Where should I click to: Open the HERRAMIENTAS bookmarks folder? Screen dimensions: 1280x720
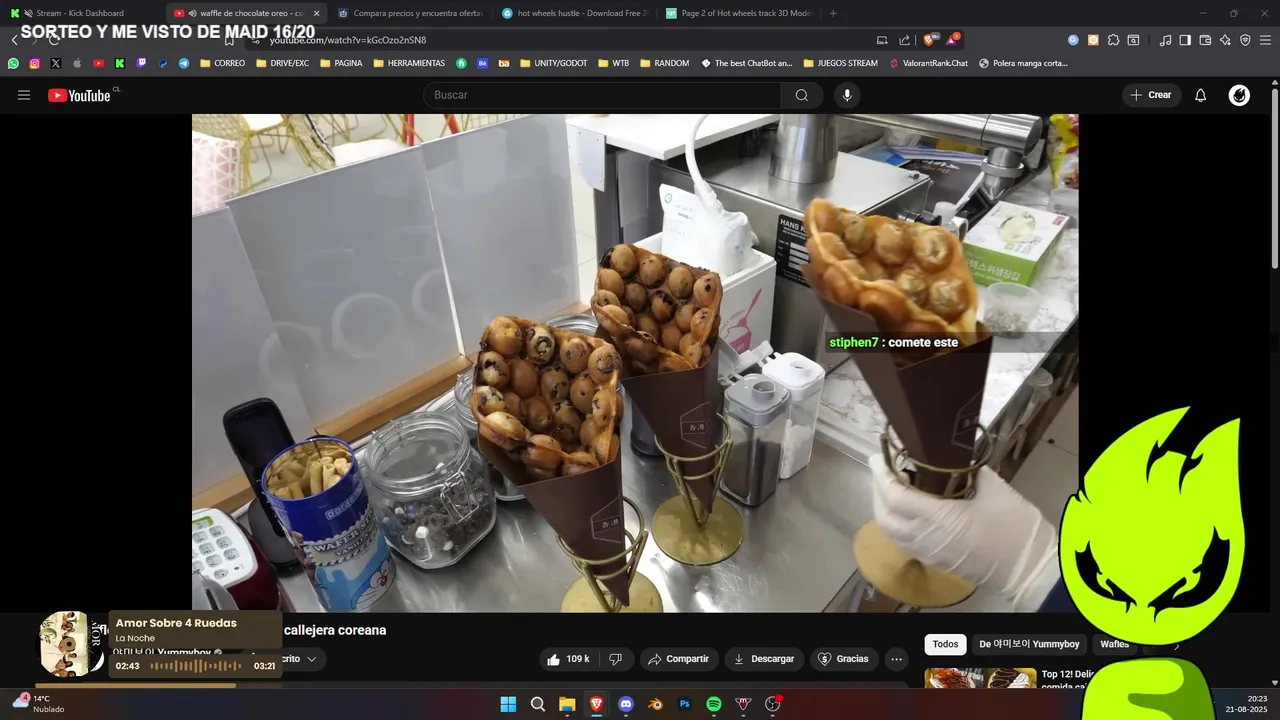click(408, 63)
